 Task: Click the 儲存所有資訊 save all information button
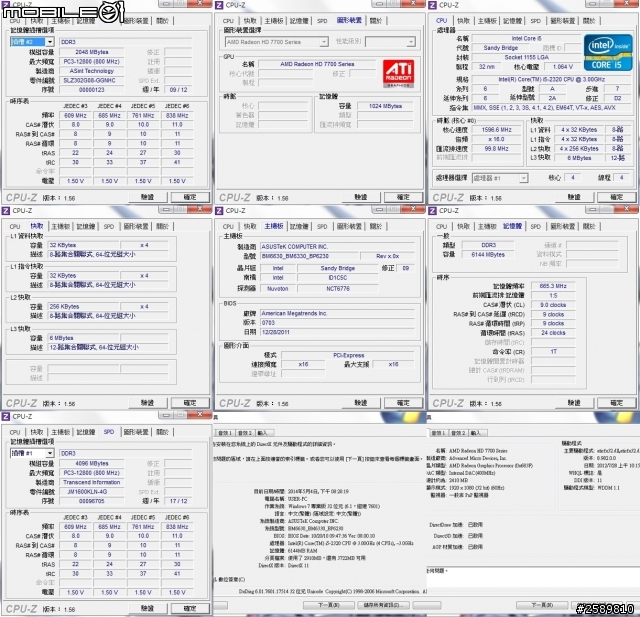pyautogui.click(x=383, y=605)
